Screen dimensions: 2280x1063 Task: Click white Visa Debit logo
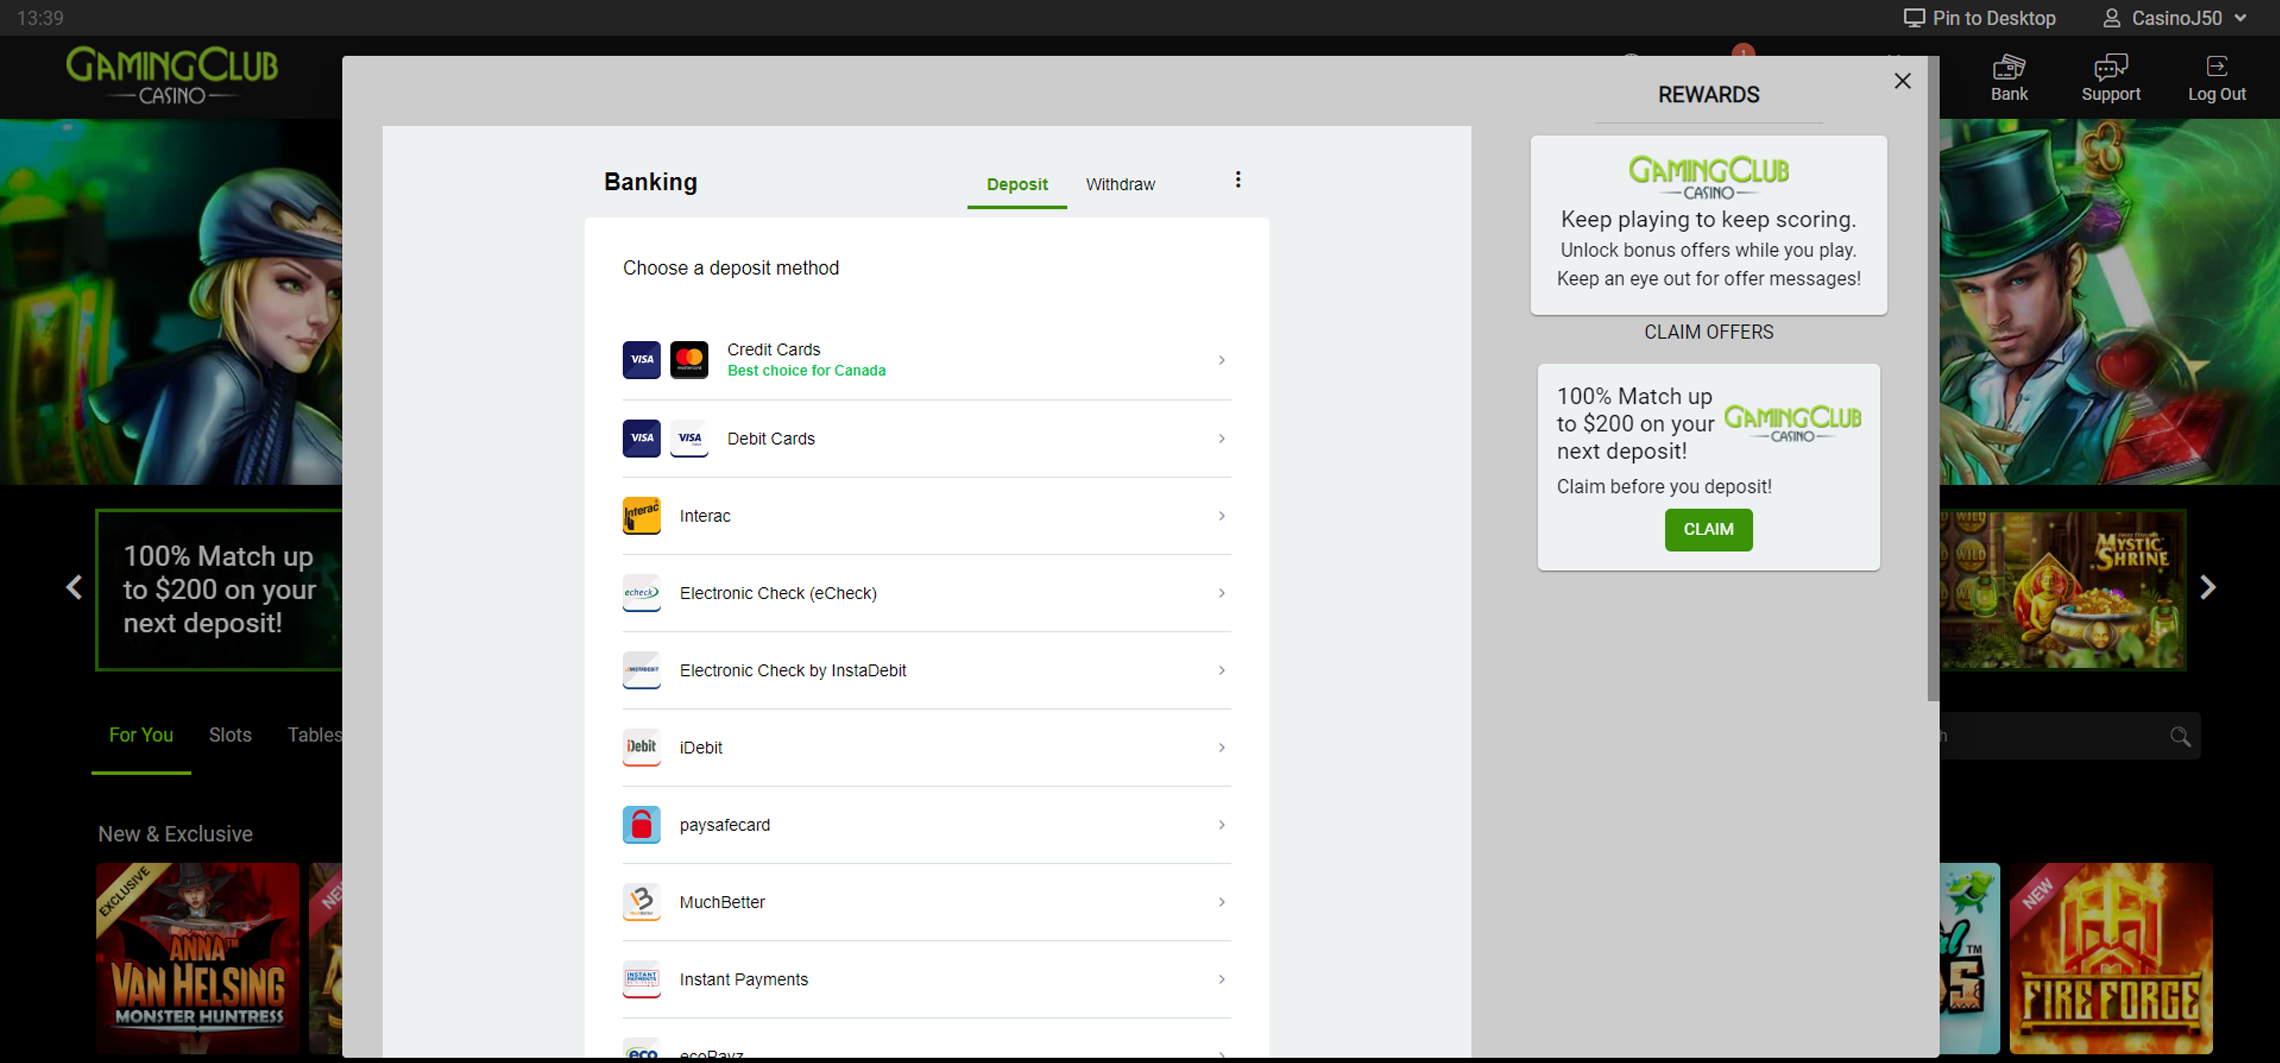coord(689,438)
